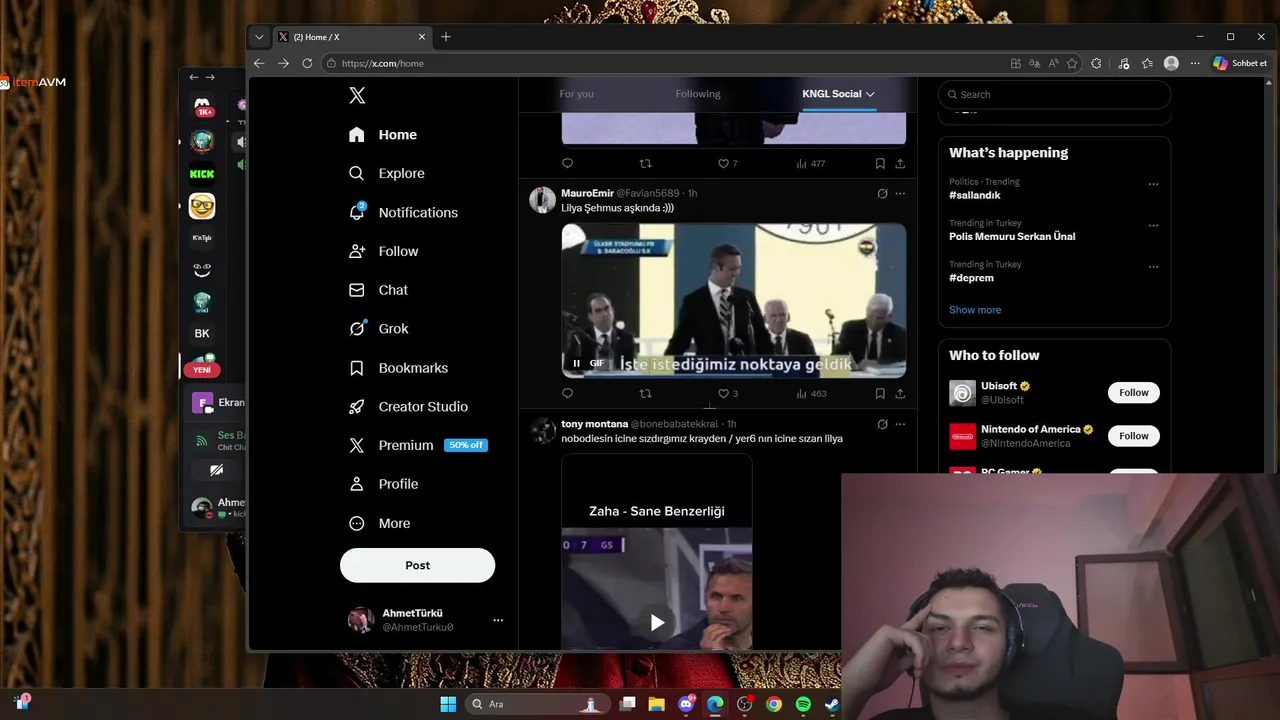The height and width of the screenshot is (720, 1280).
Task: Open the Edge favorites list icon
Action: (x=1147, y=63)
